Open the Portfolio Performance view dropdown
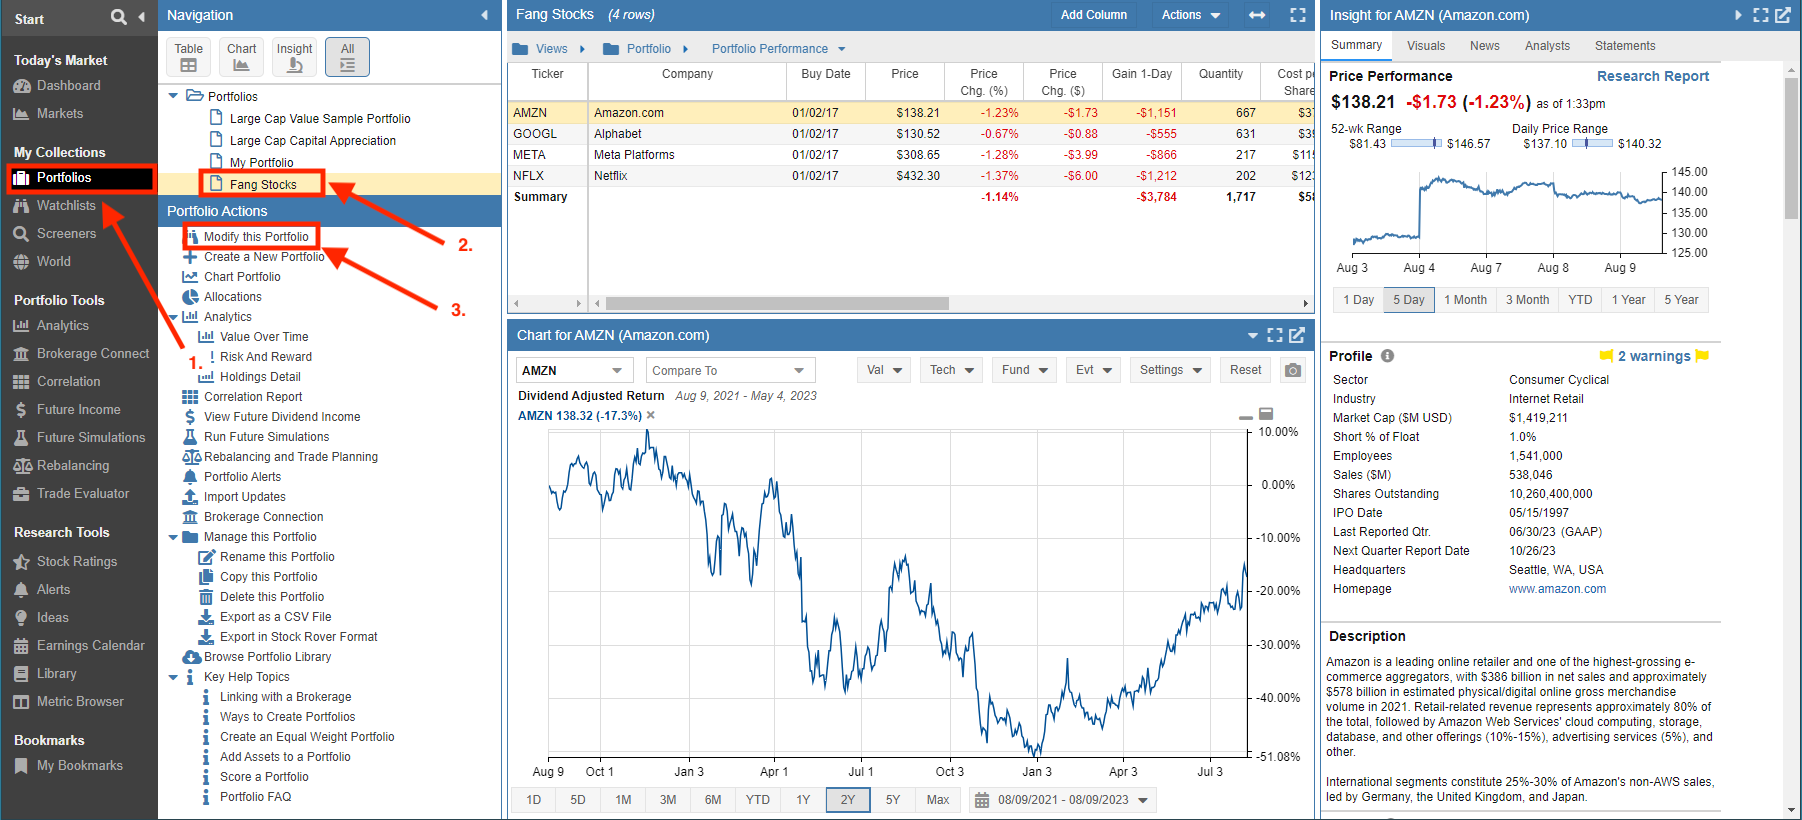 coord(778,49)
